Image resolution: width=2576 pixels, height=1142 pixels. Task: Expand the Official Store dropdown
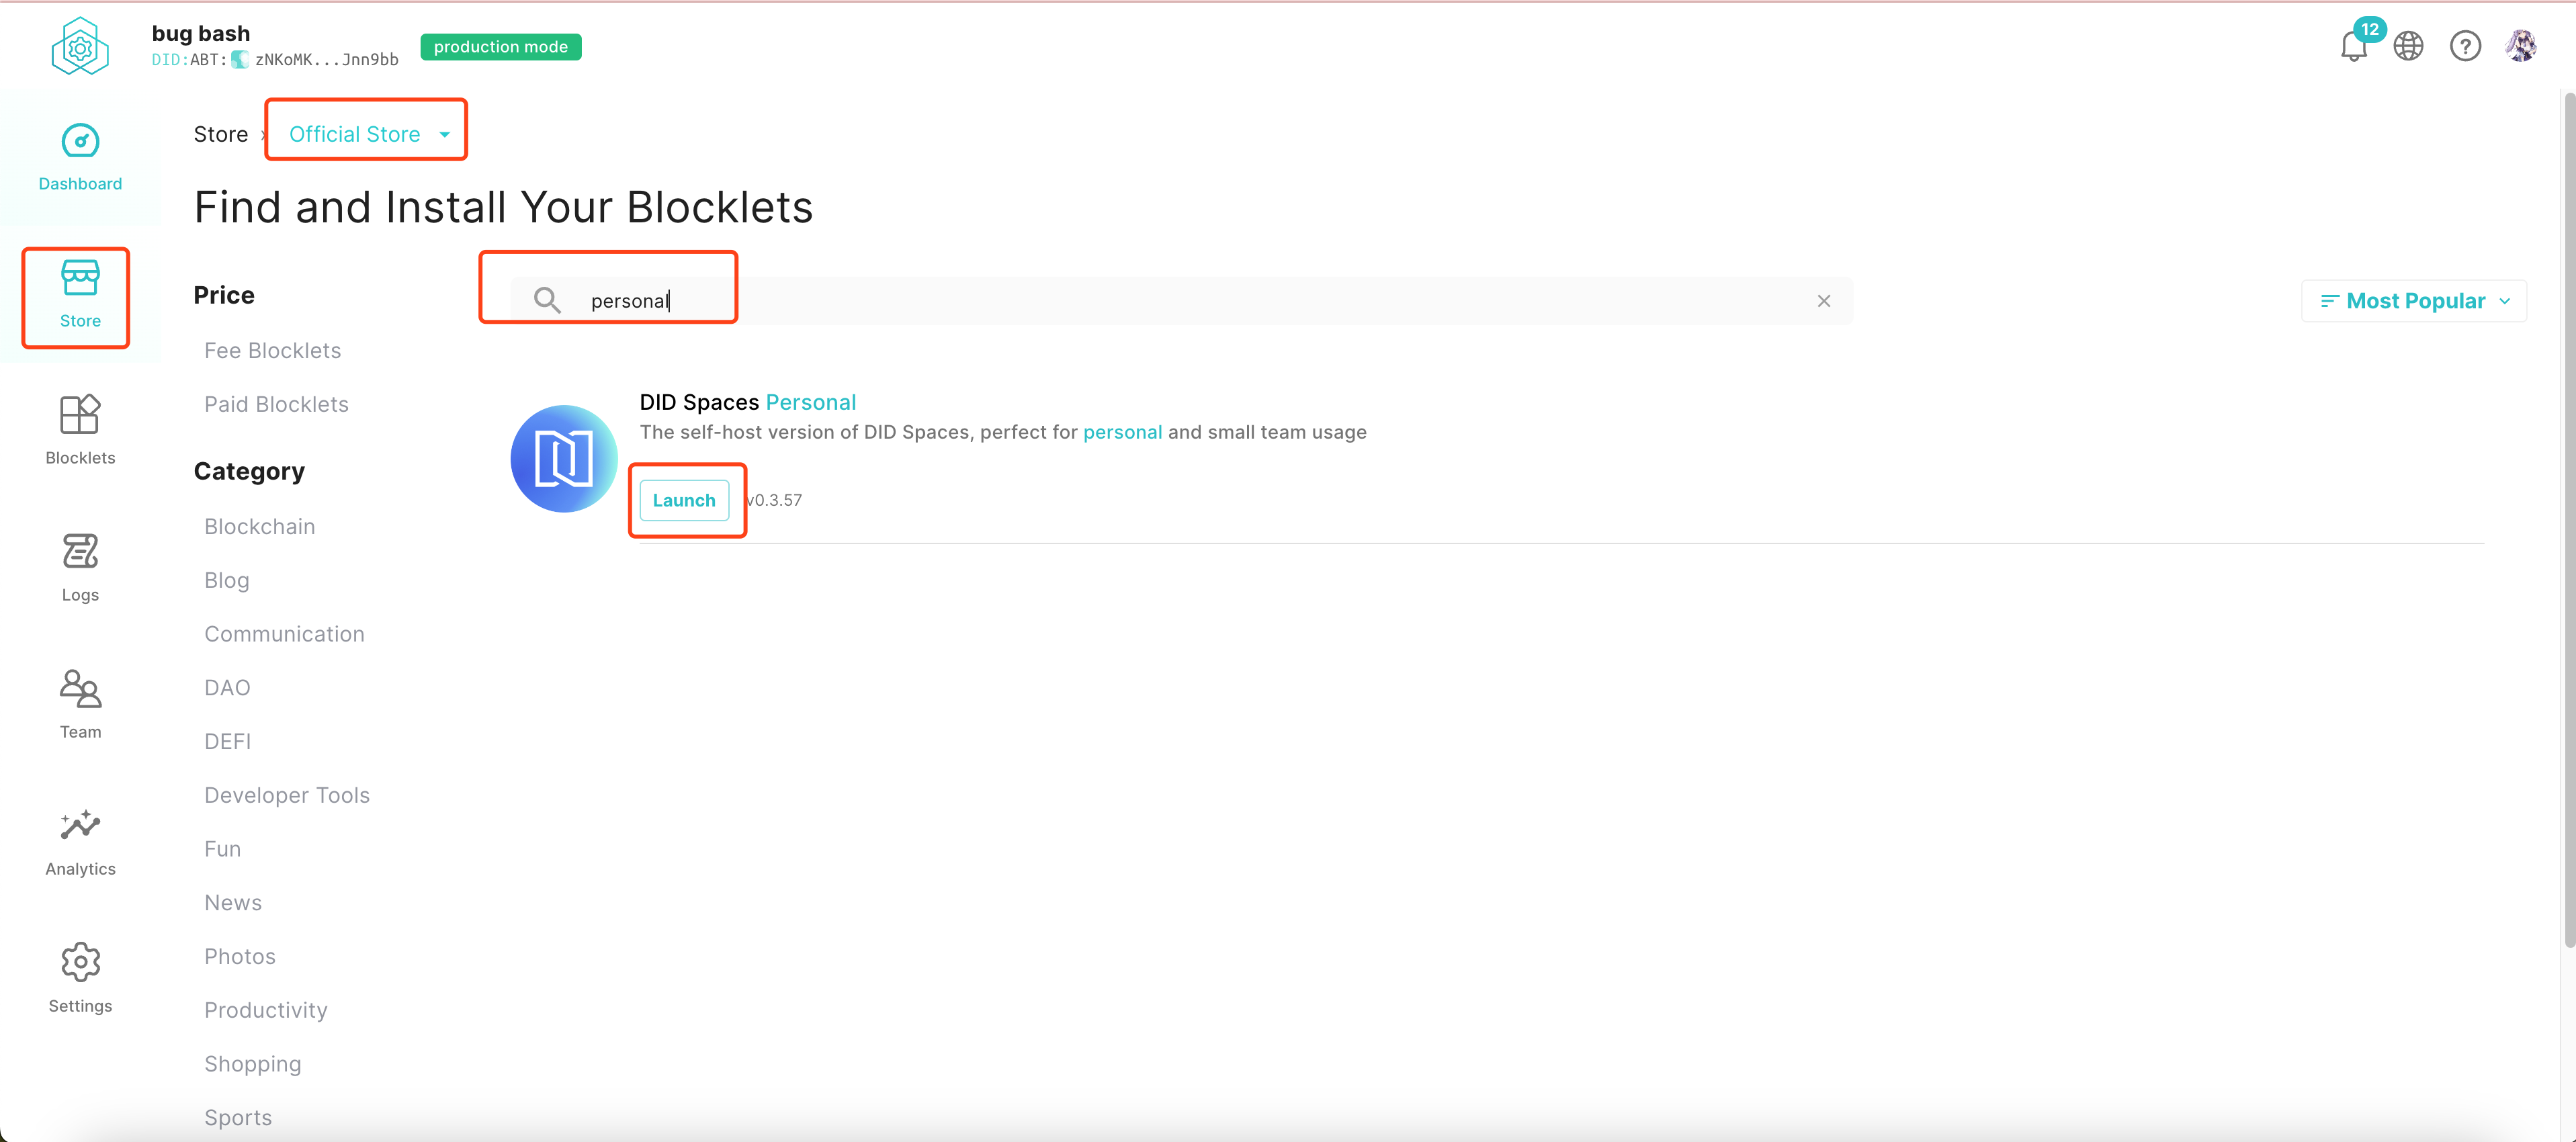[369, 134]
